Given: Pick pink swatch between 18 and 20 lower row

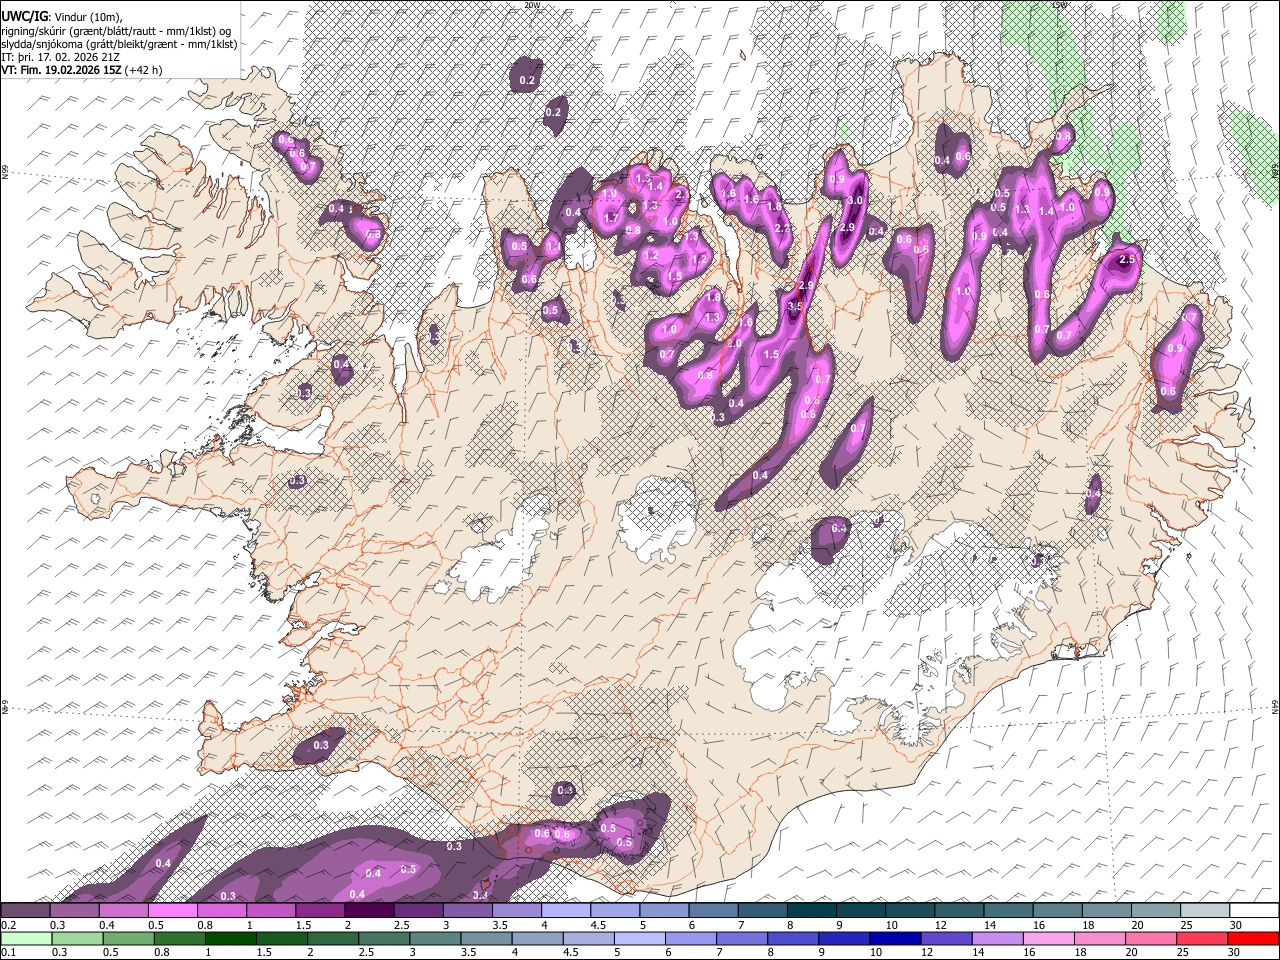Looking at the screenshot, I should click(x=1099, y=938).
